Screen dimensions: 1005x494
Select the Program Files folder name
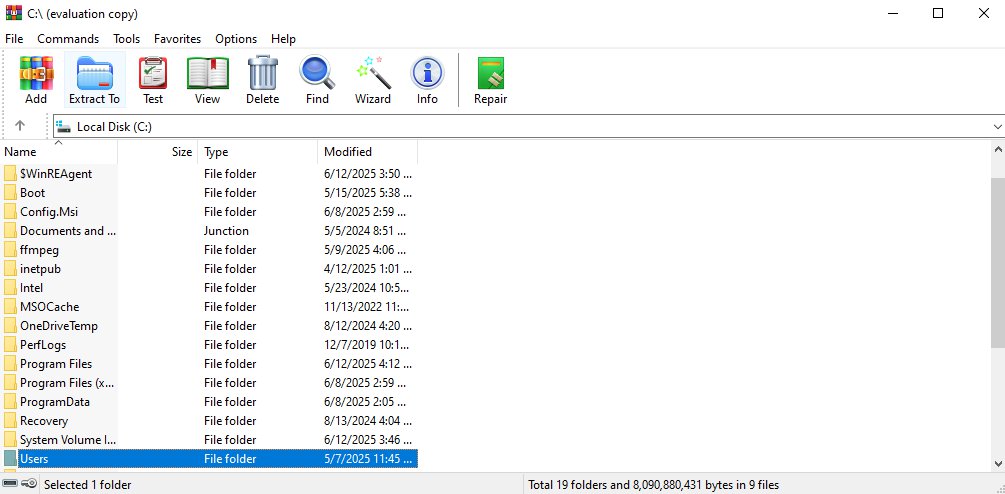click(x=56, y=364)
